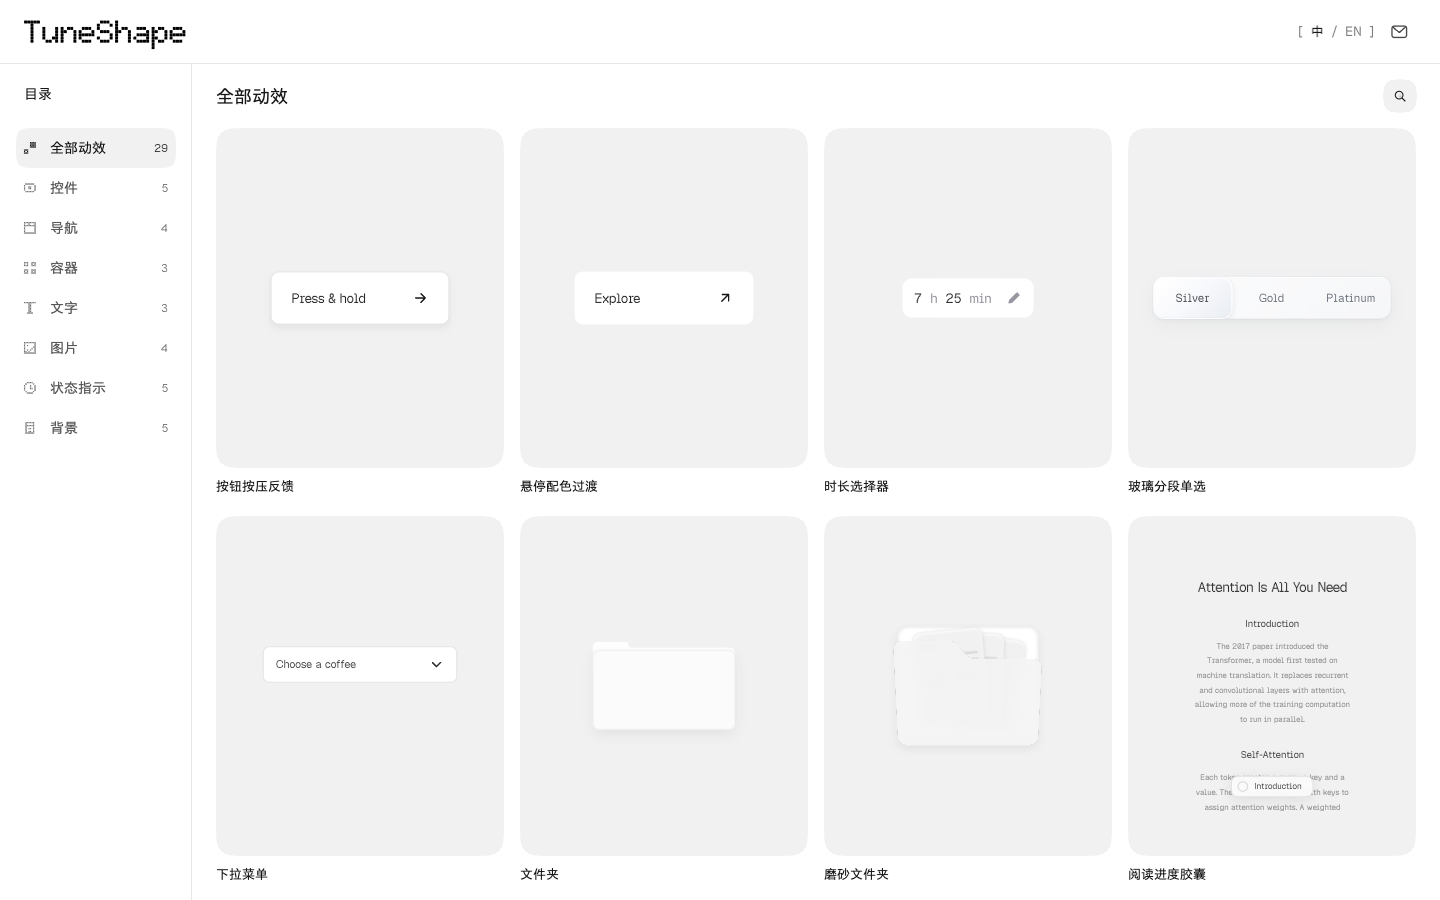Image resolution: width=1440 pixels, height=900 pixels.
Task: Select the Silver segment option
Action: [1192, 298]
